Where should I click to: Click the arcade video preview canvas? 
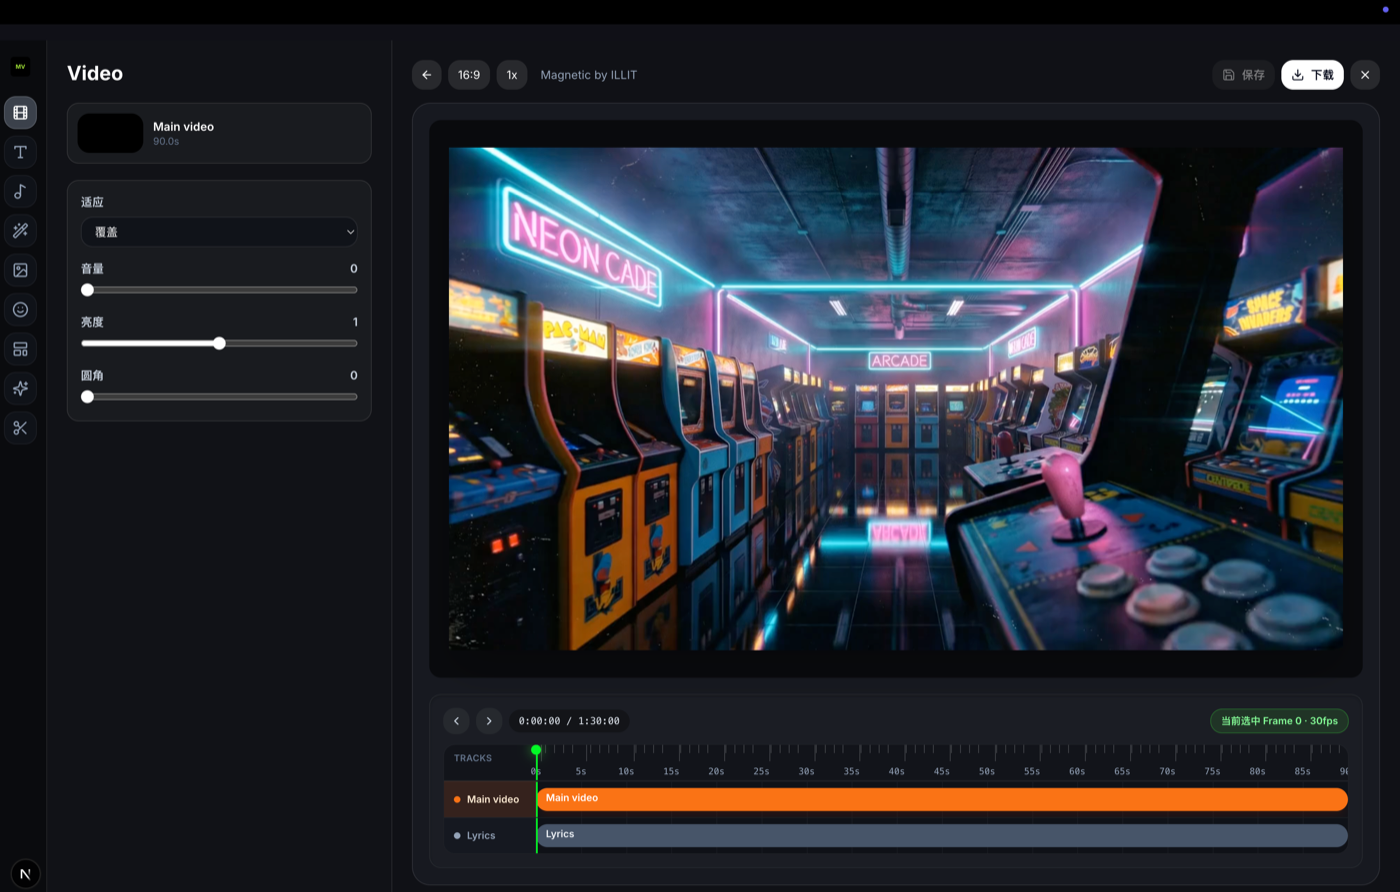(896, 399)
